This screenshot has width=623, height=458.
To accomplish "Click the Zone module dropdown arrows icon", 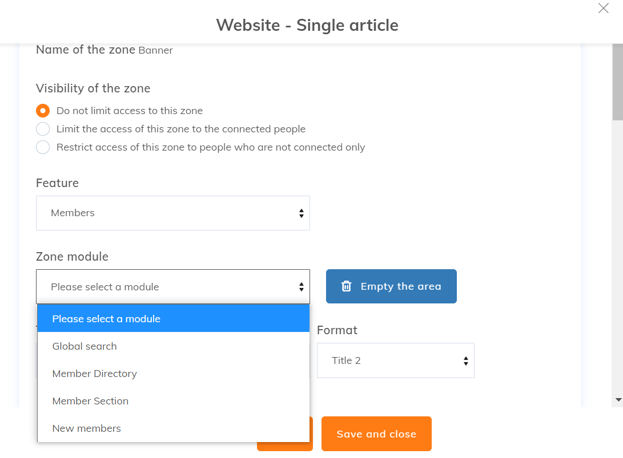I will point(301,287).
